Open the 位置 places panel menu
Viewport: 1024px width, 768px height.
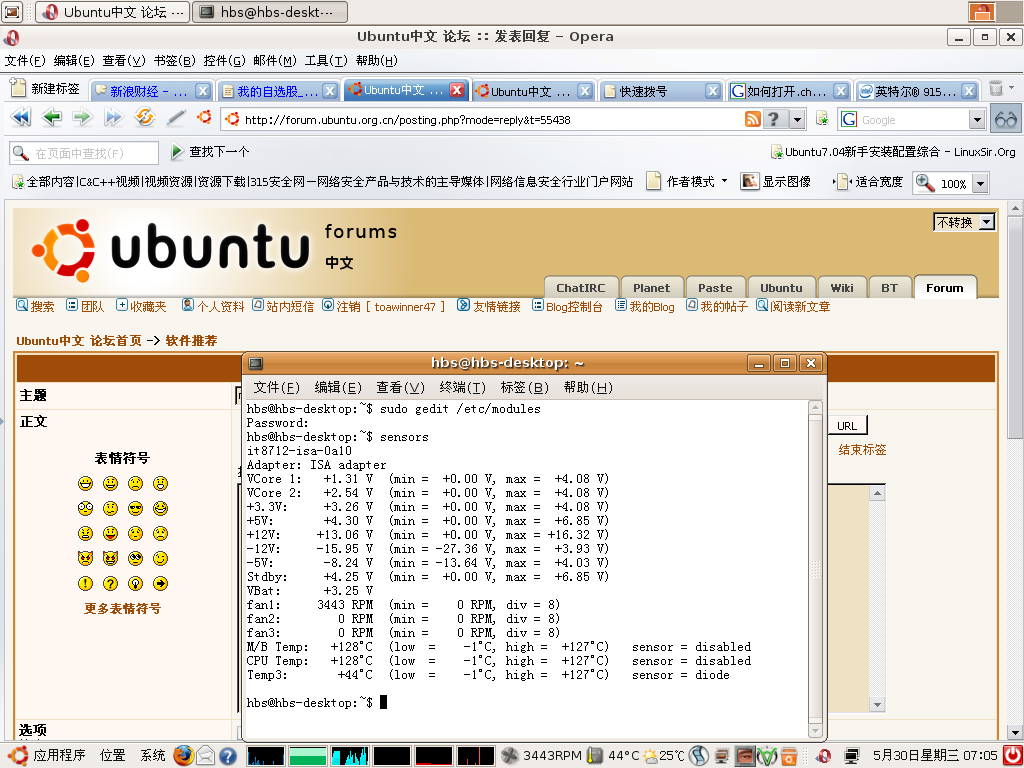(x=112, y=756)
